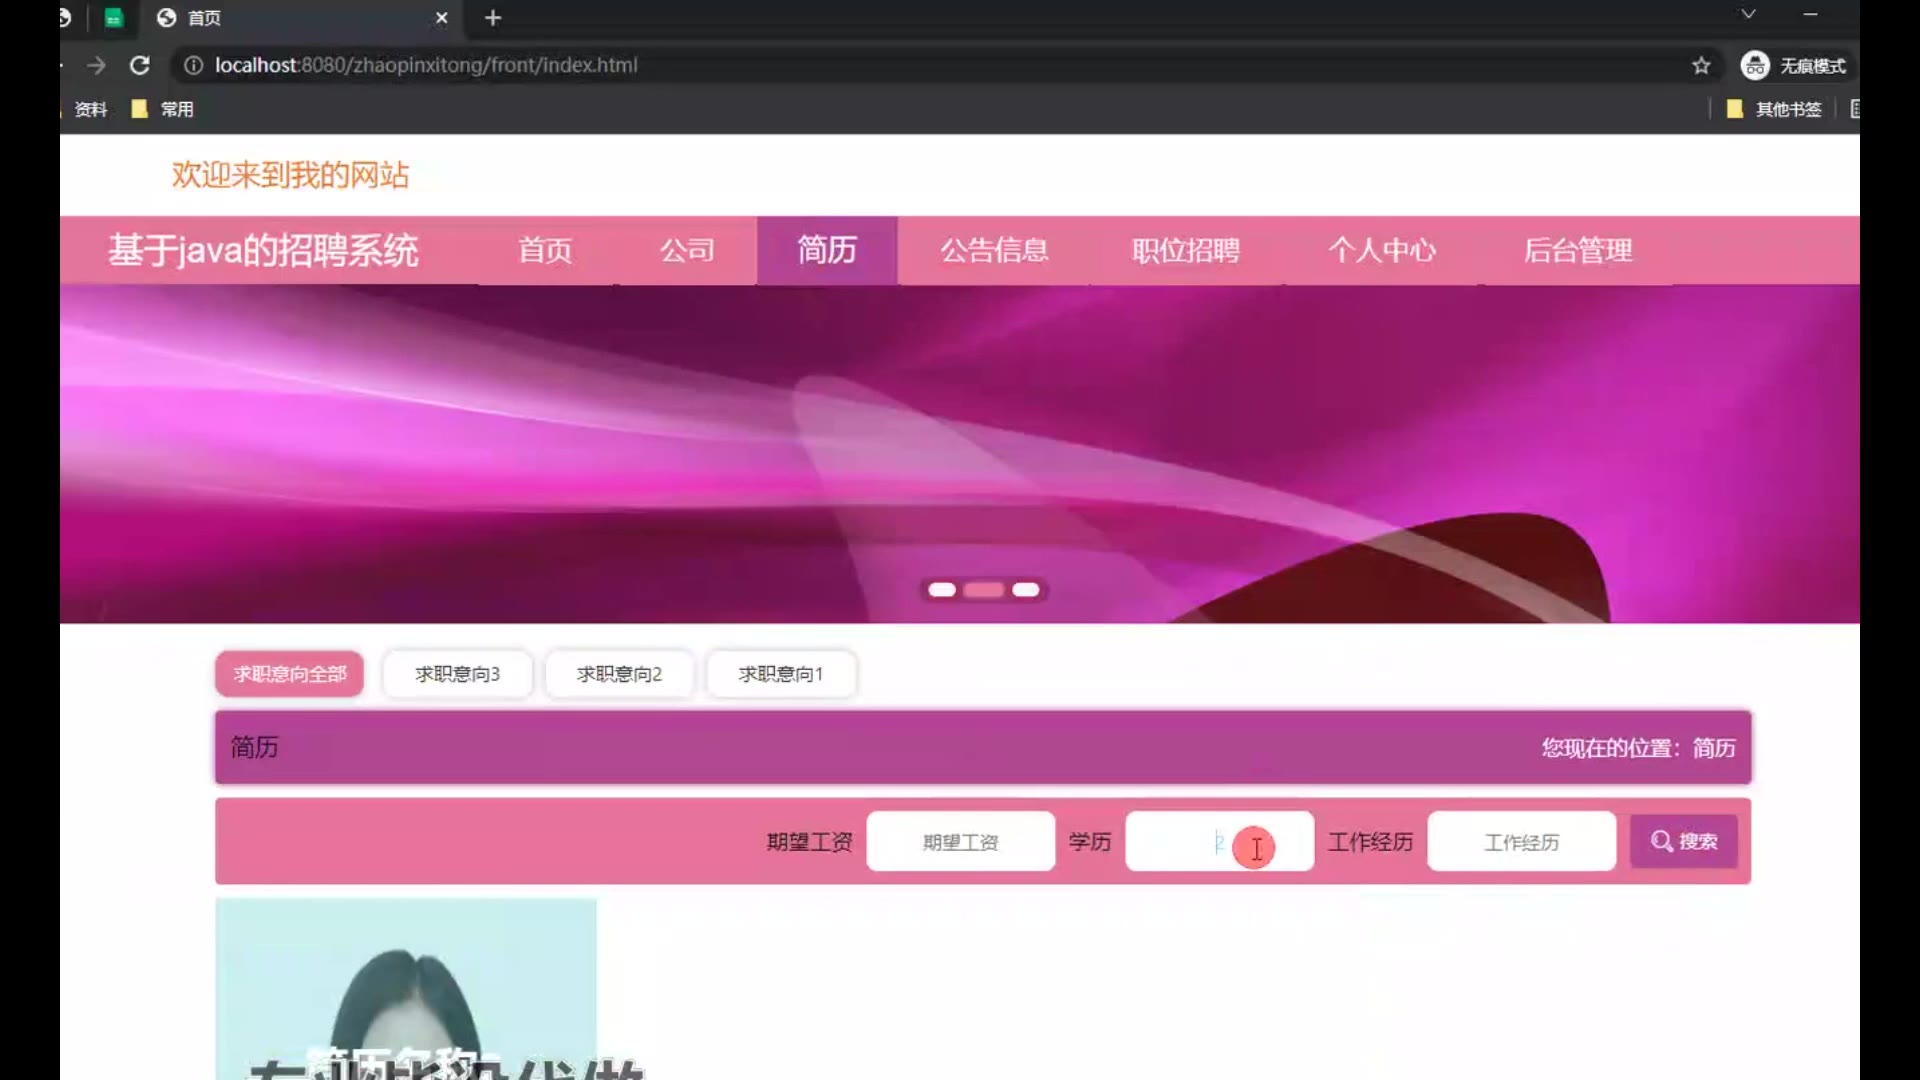Select the 求职意向3 filter tab
The width and height of the screenshot is (1920, 1080).
point(457,674)
